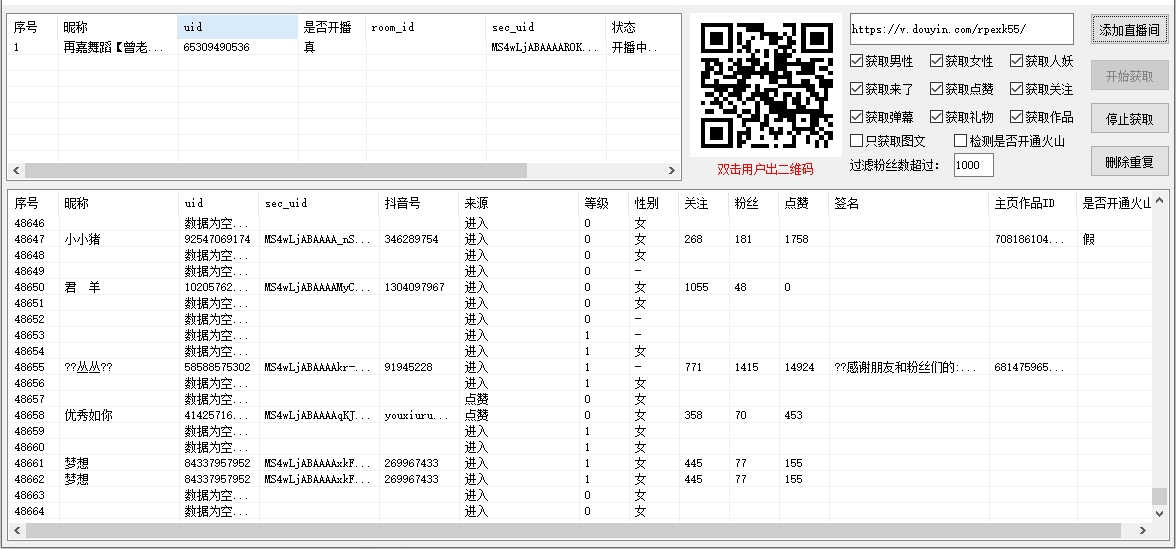Click the 删除重复 button
Image resolution: width=1176 pixels, height=549 pixels.
tap(1129, 162)
